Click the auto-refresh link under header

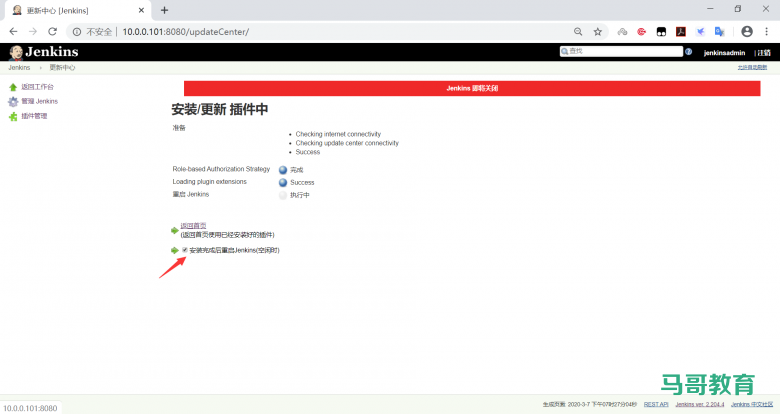(752, 68)
